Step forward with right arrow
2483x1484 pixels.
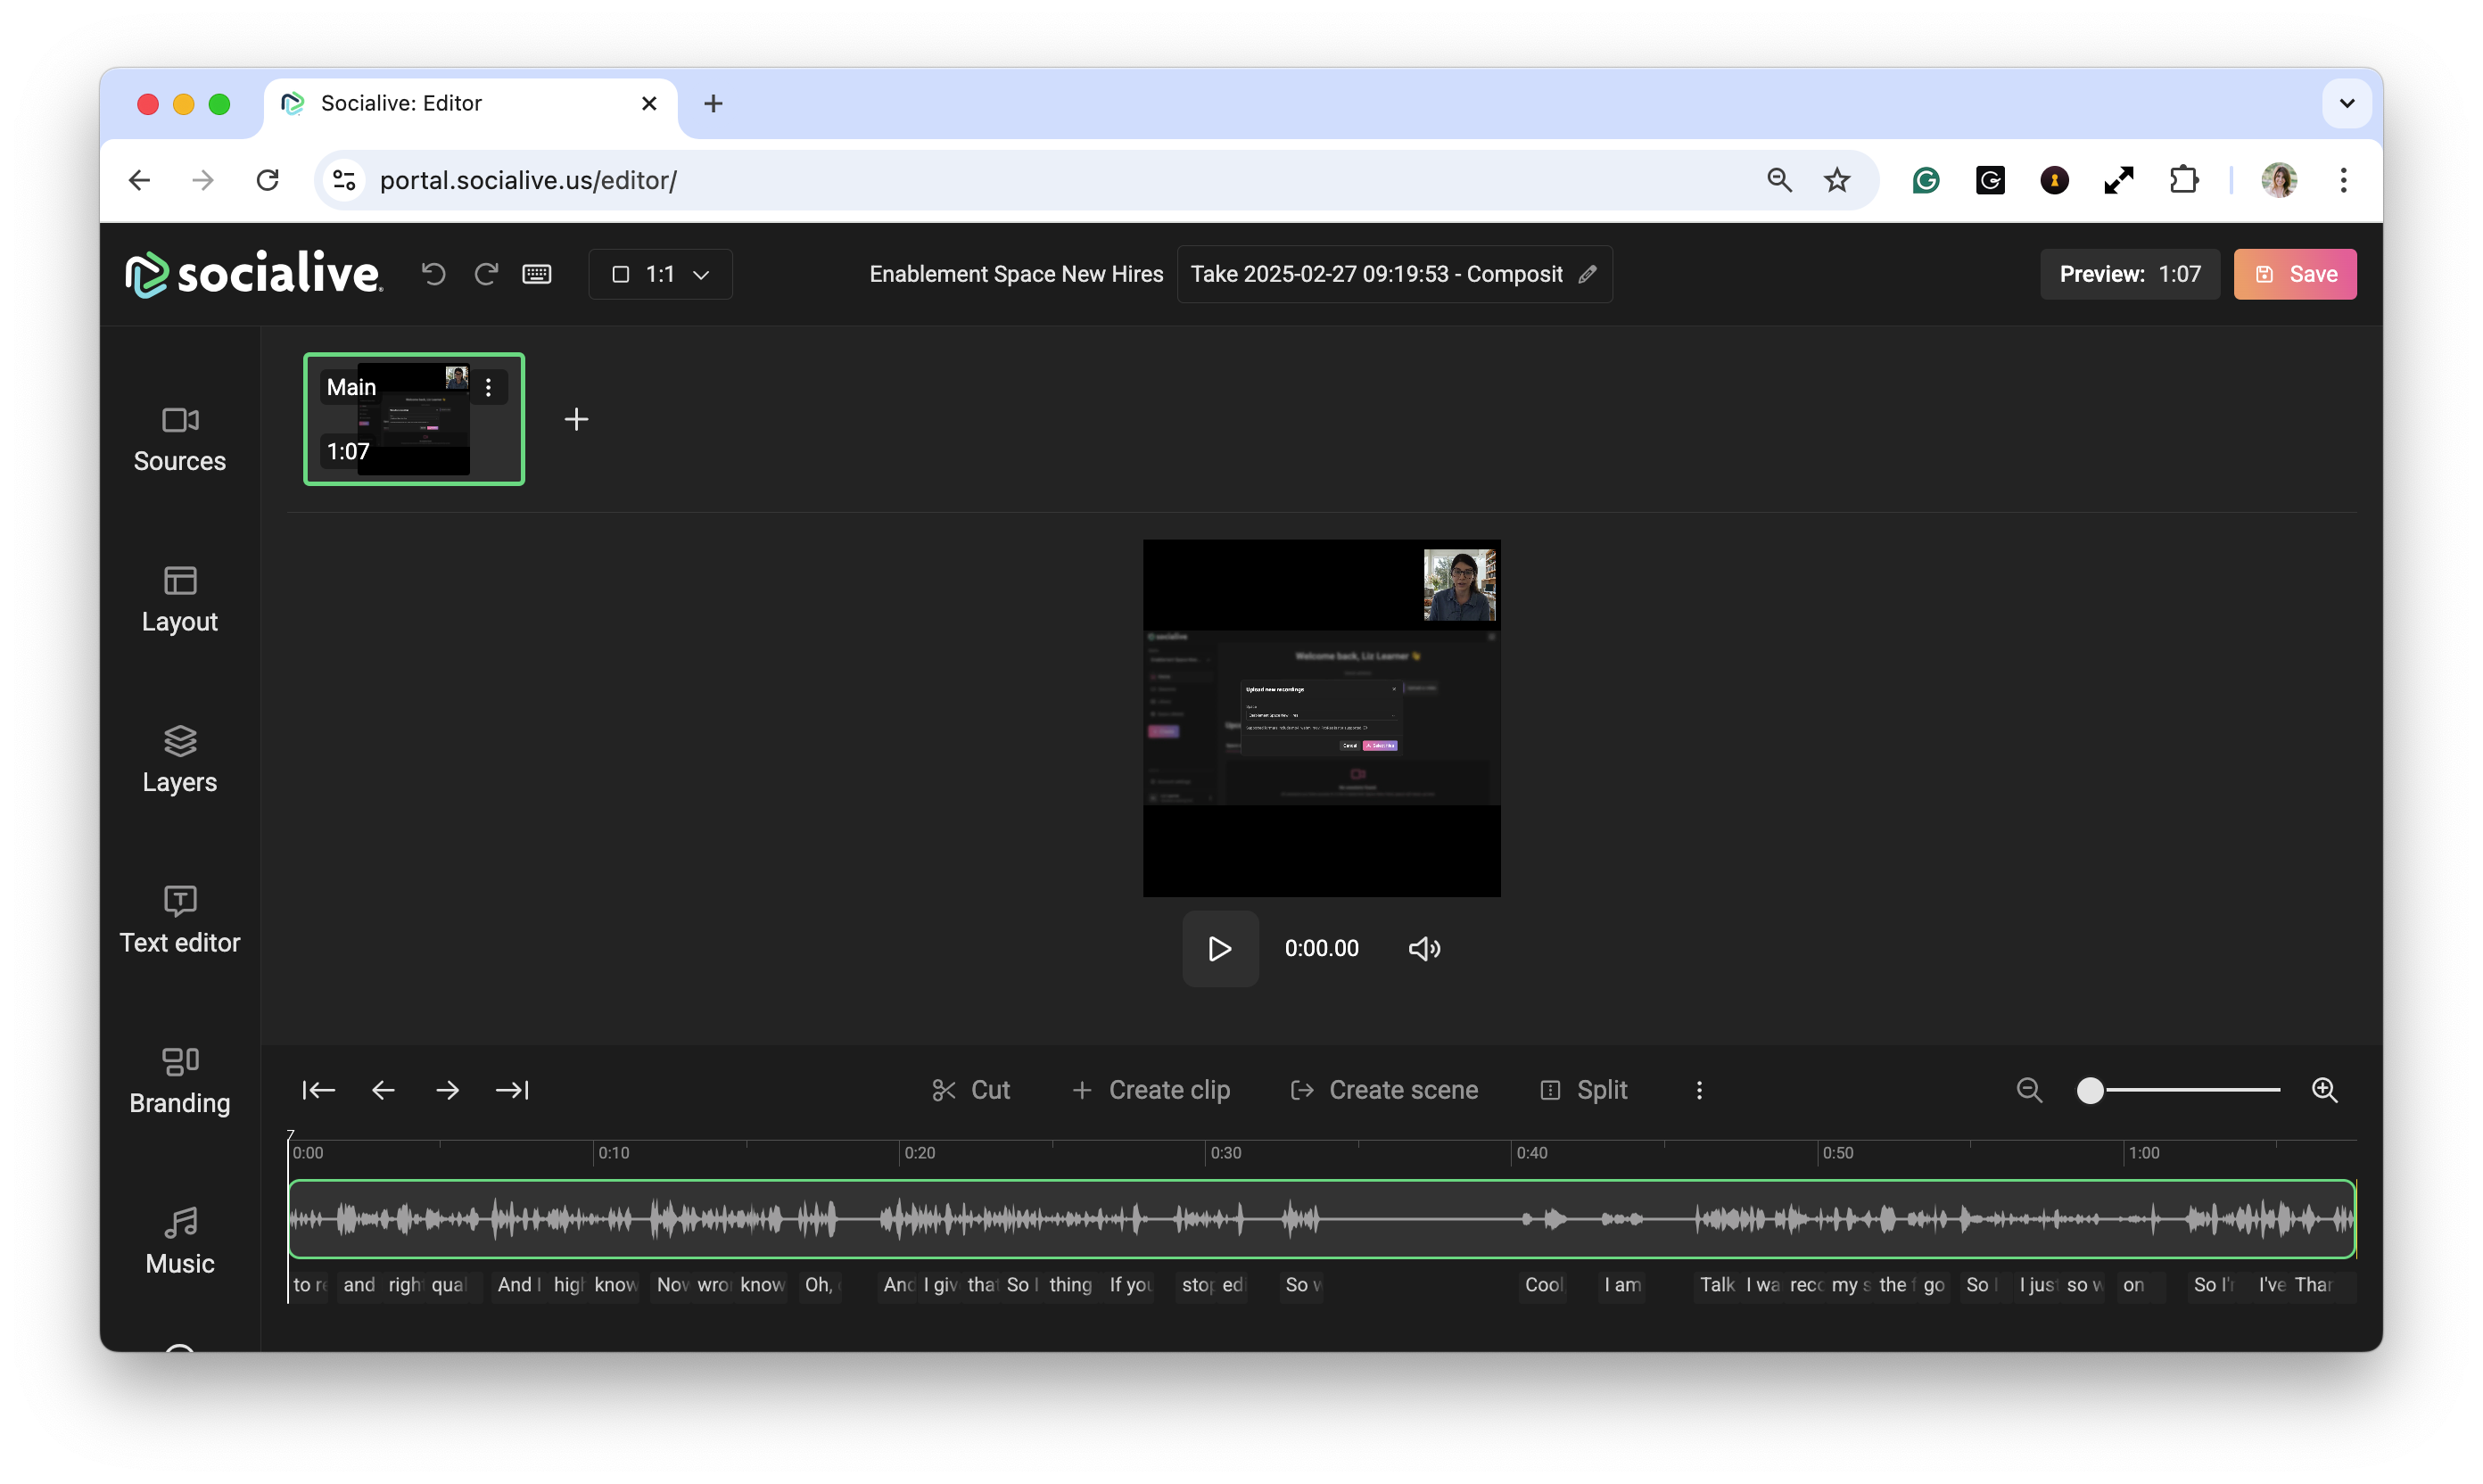coord(447,1090)
